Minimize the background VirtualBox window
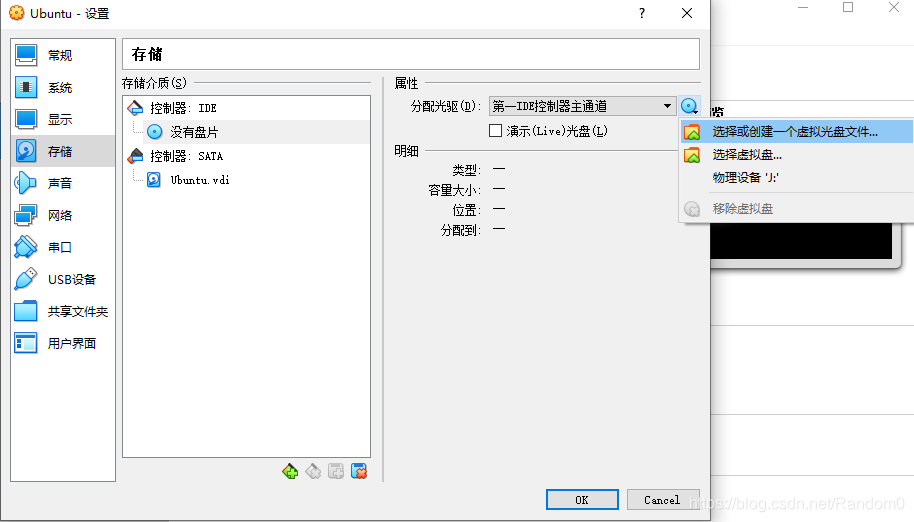 803,7
